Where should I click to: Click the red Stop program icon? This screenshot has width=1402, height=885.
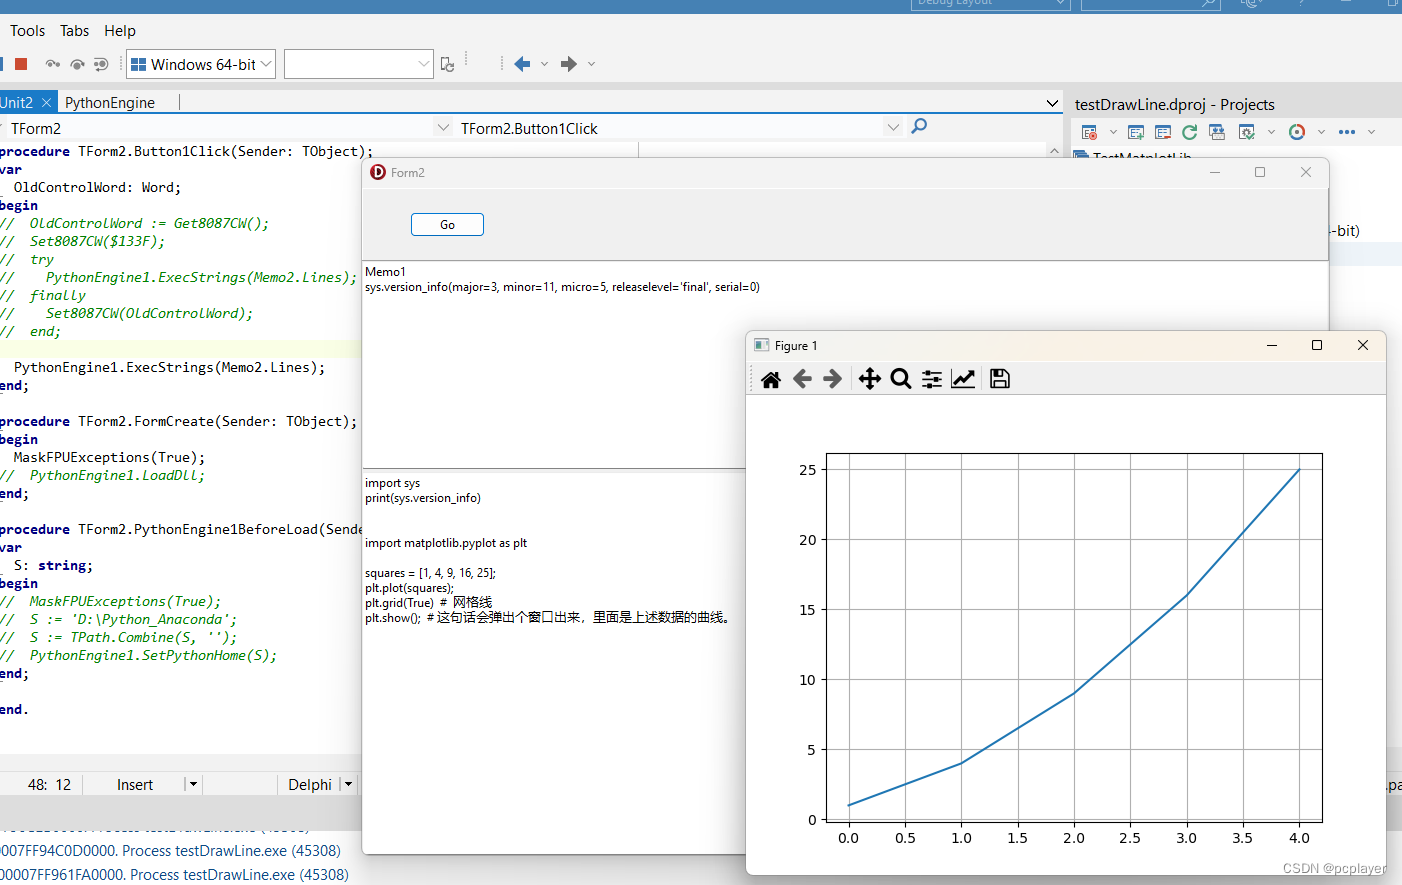(x=21, y=64)
